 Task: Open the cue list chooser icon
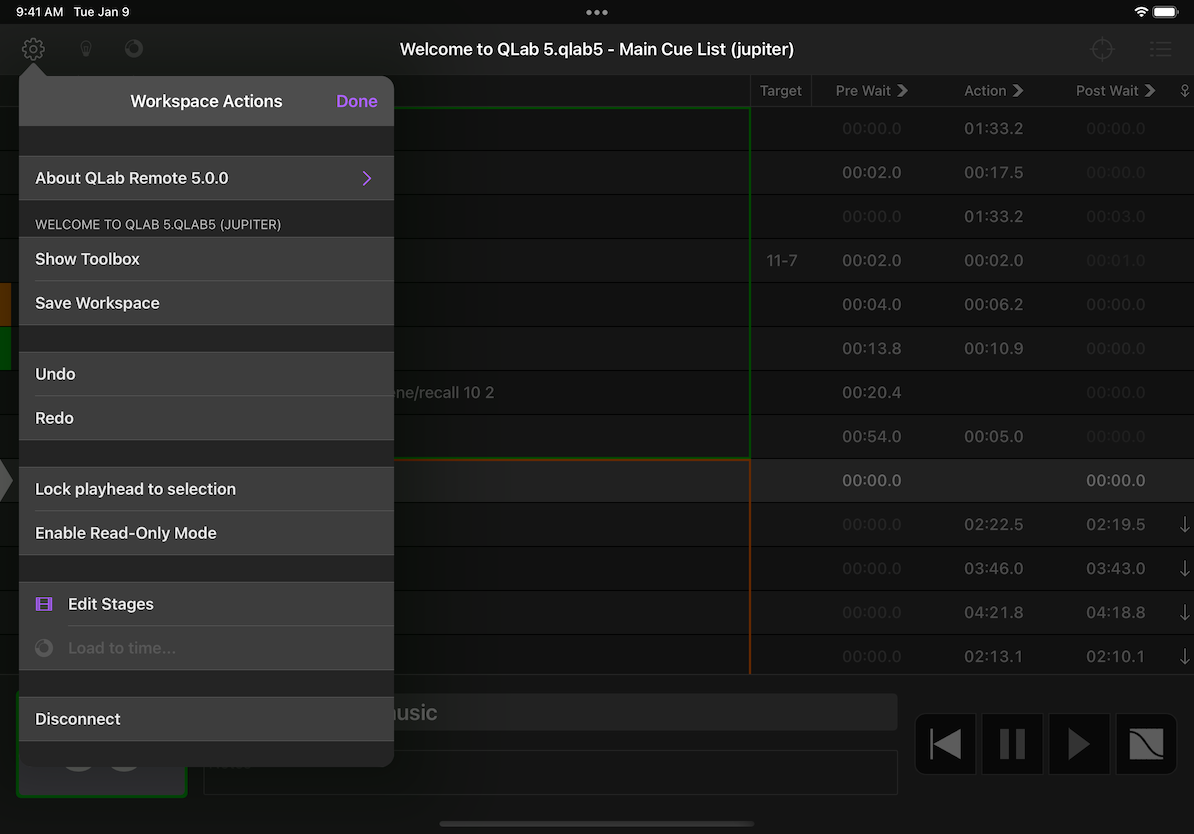tap(1160, 48)
